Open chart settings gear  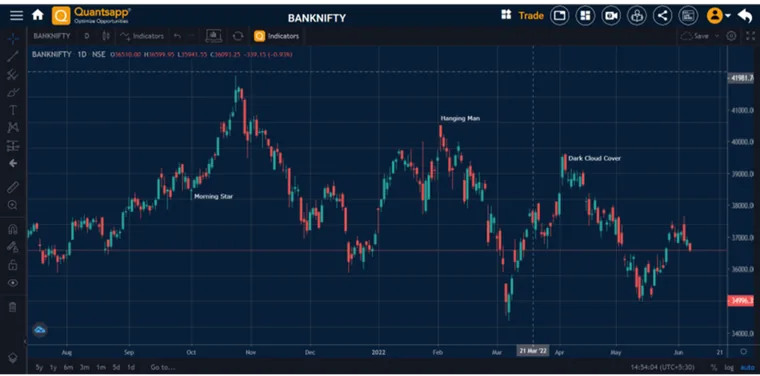pyautogui.click(x=731, y=36)
